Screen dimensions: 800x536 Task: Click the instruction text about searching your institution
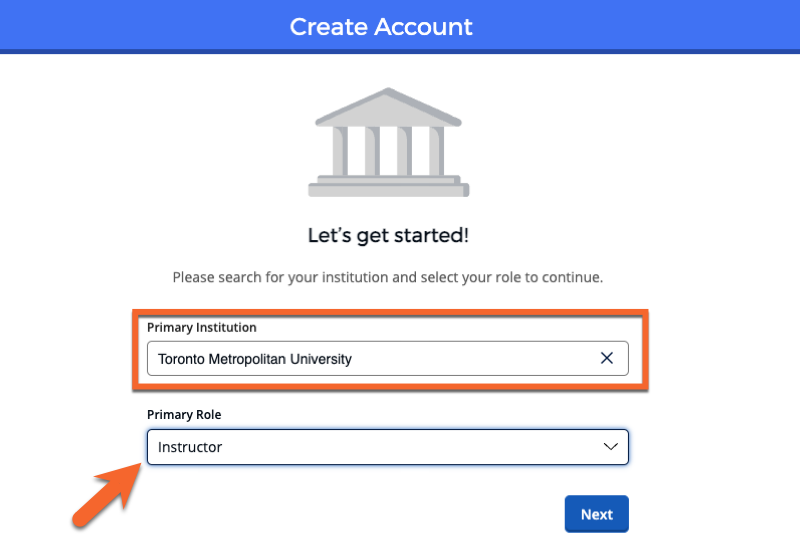pyautogui.click(x=387, y=277)
